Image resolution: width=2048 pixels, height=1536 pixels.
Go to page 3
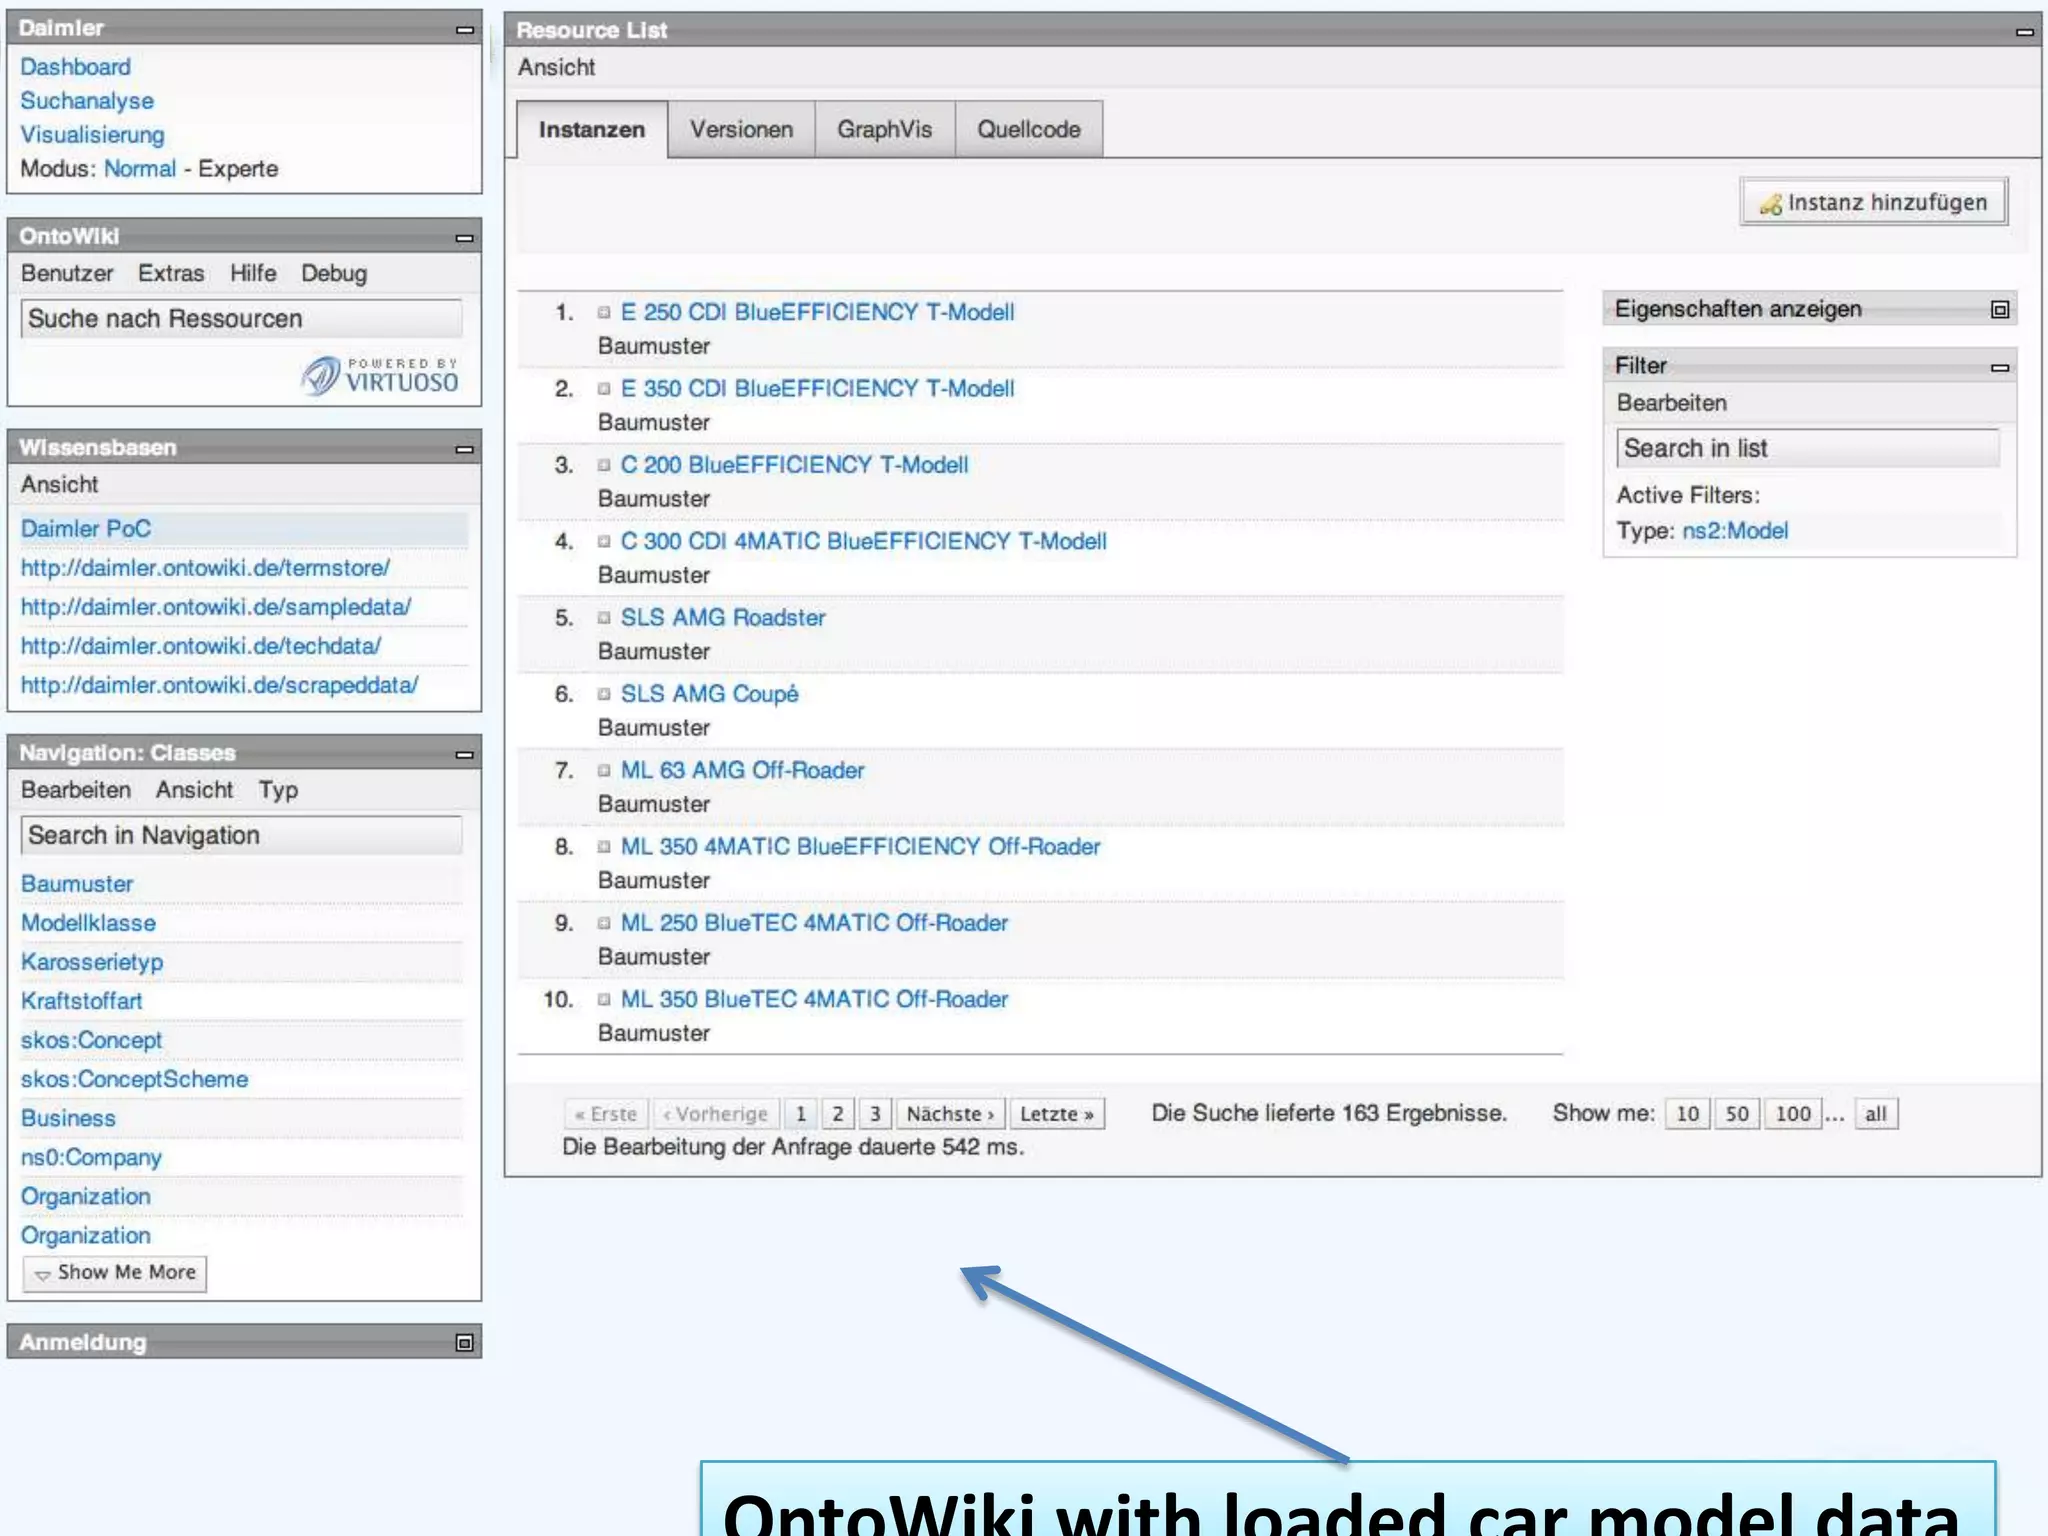[875, 1114]
